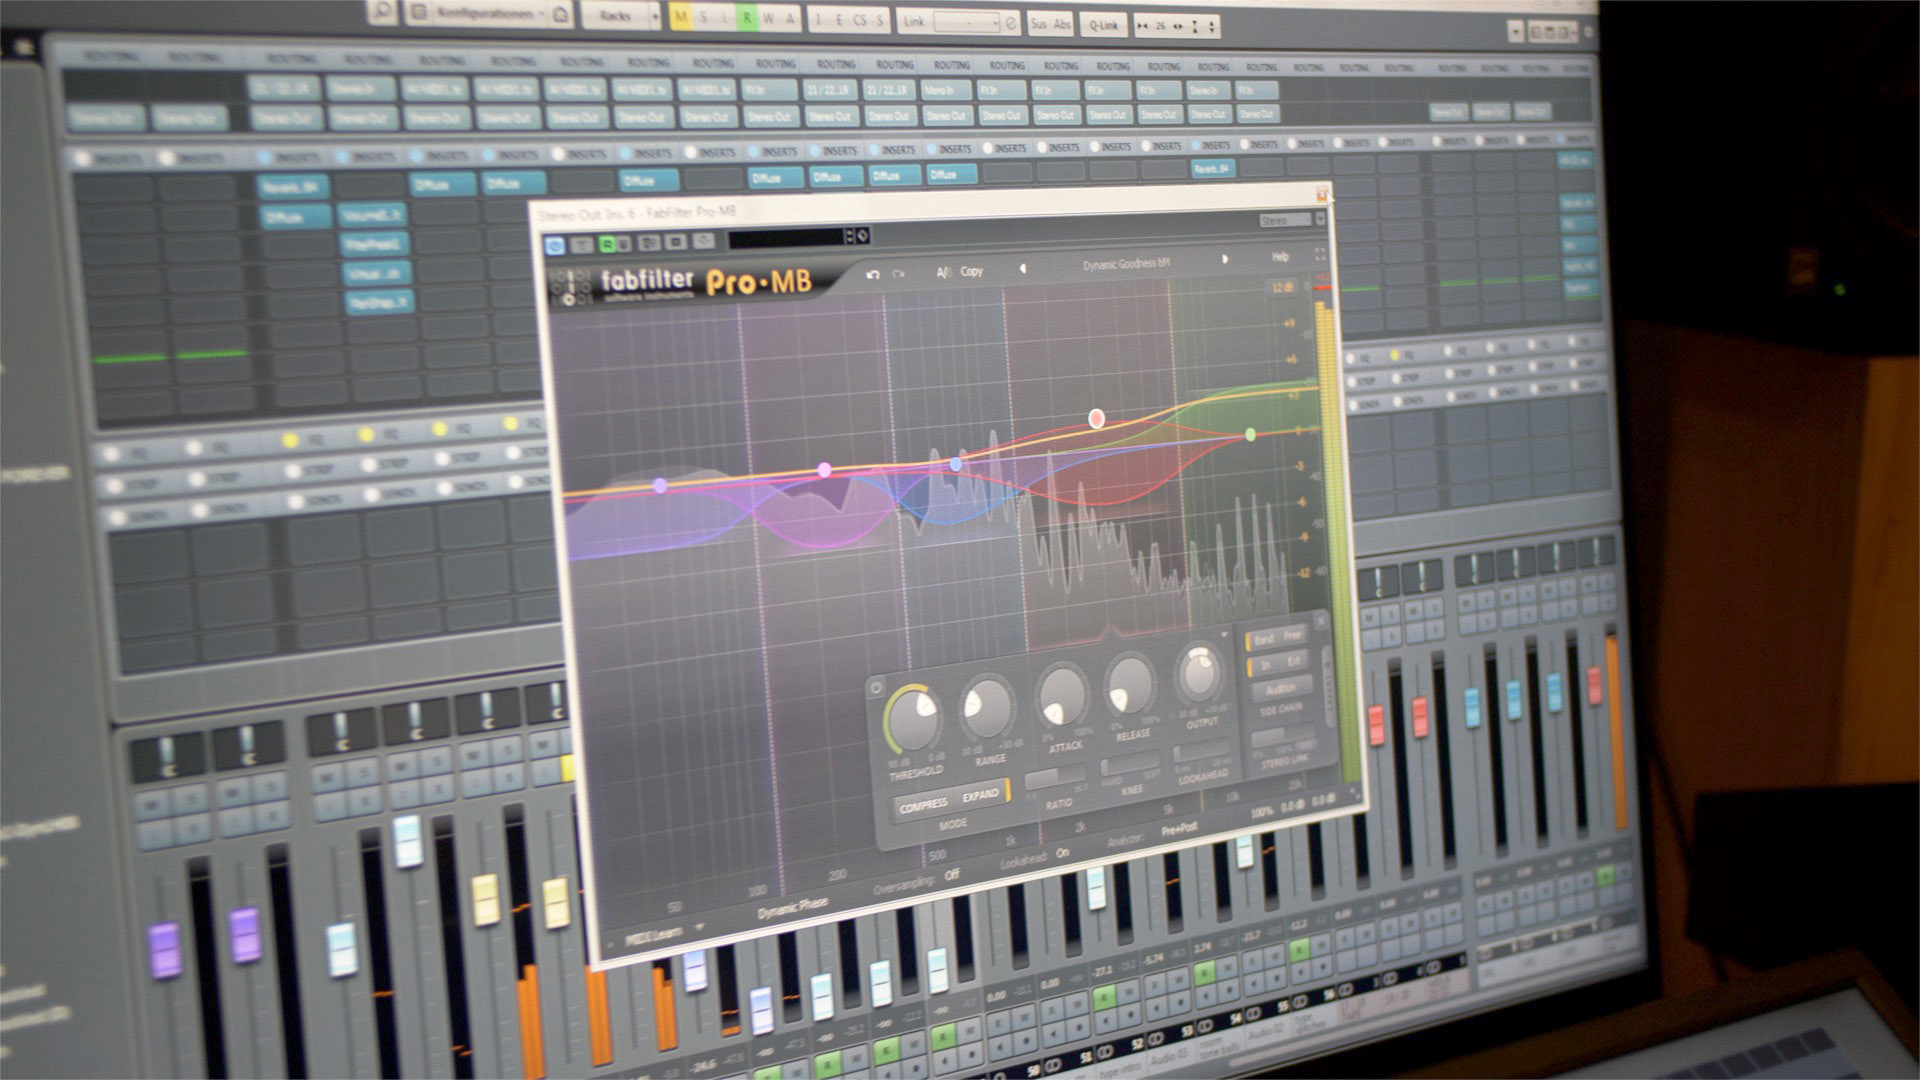Viewport: 1920px width, 1080px height.
Task: Open Link group dropdown field
Action: click(x=966, y=21)
